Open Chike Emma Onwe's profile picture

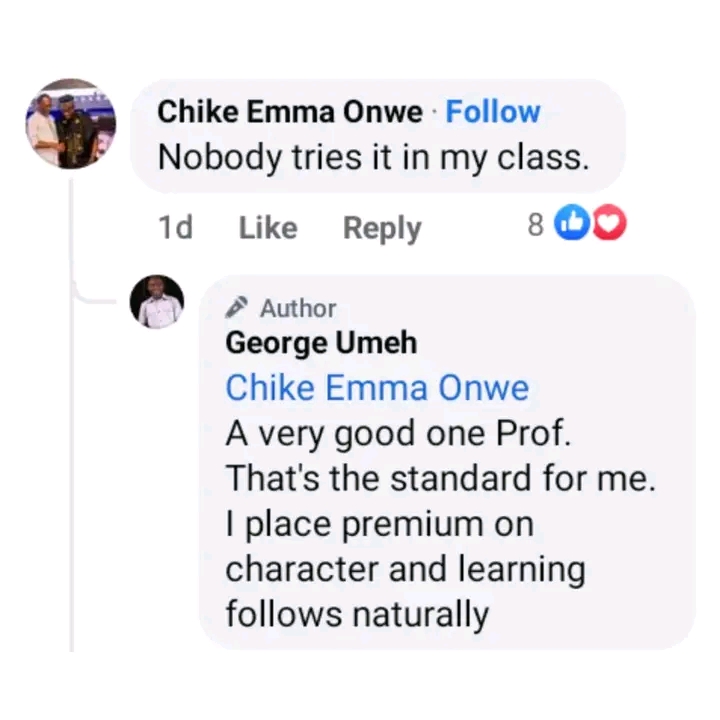[71, 124]
